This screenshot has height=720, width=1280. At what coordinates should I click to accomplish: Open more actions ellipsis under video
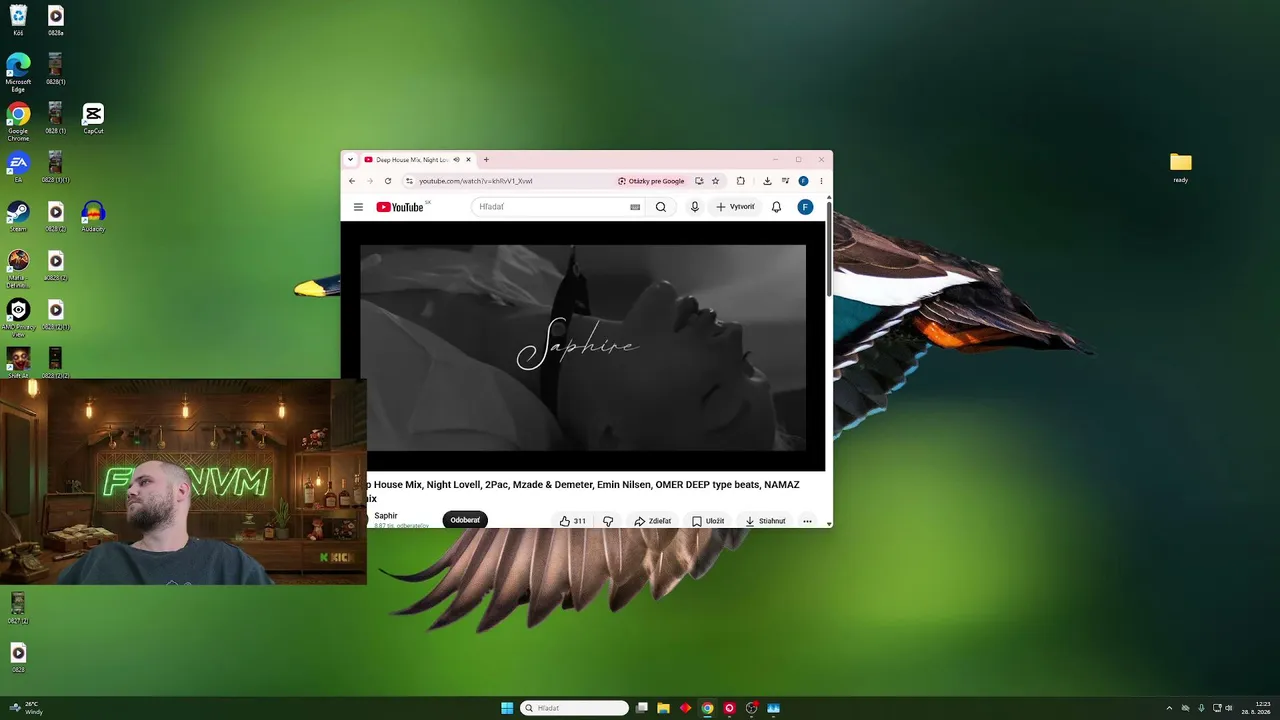[x=807, y=521]
